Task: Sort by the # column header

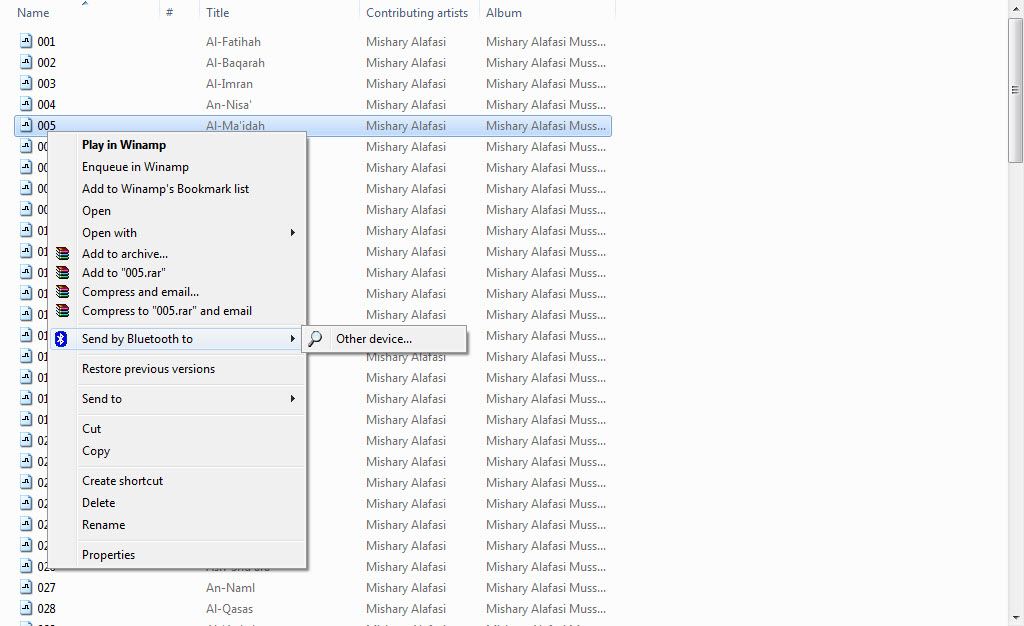Action: (x=169, y=12)
